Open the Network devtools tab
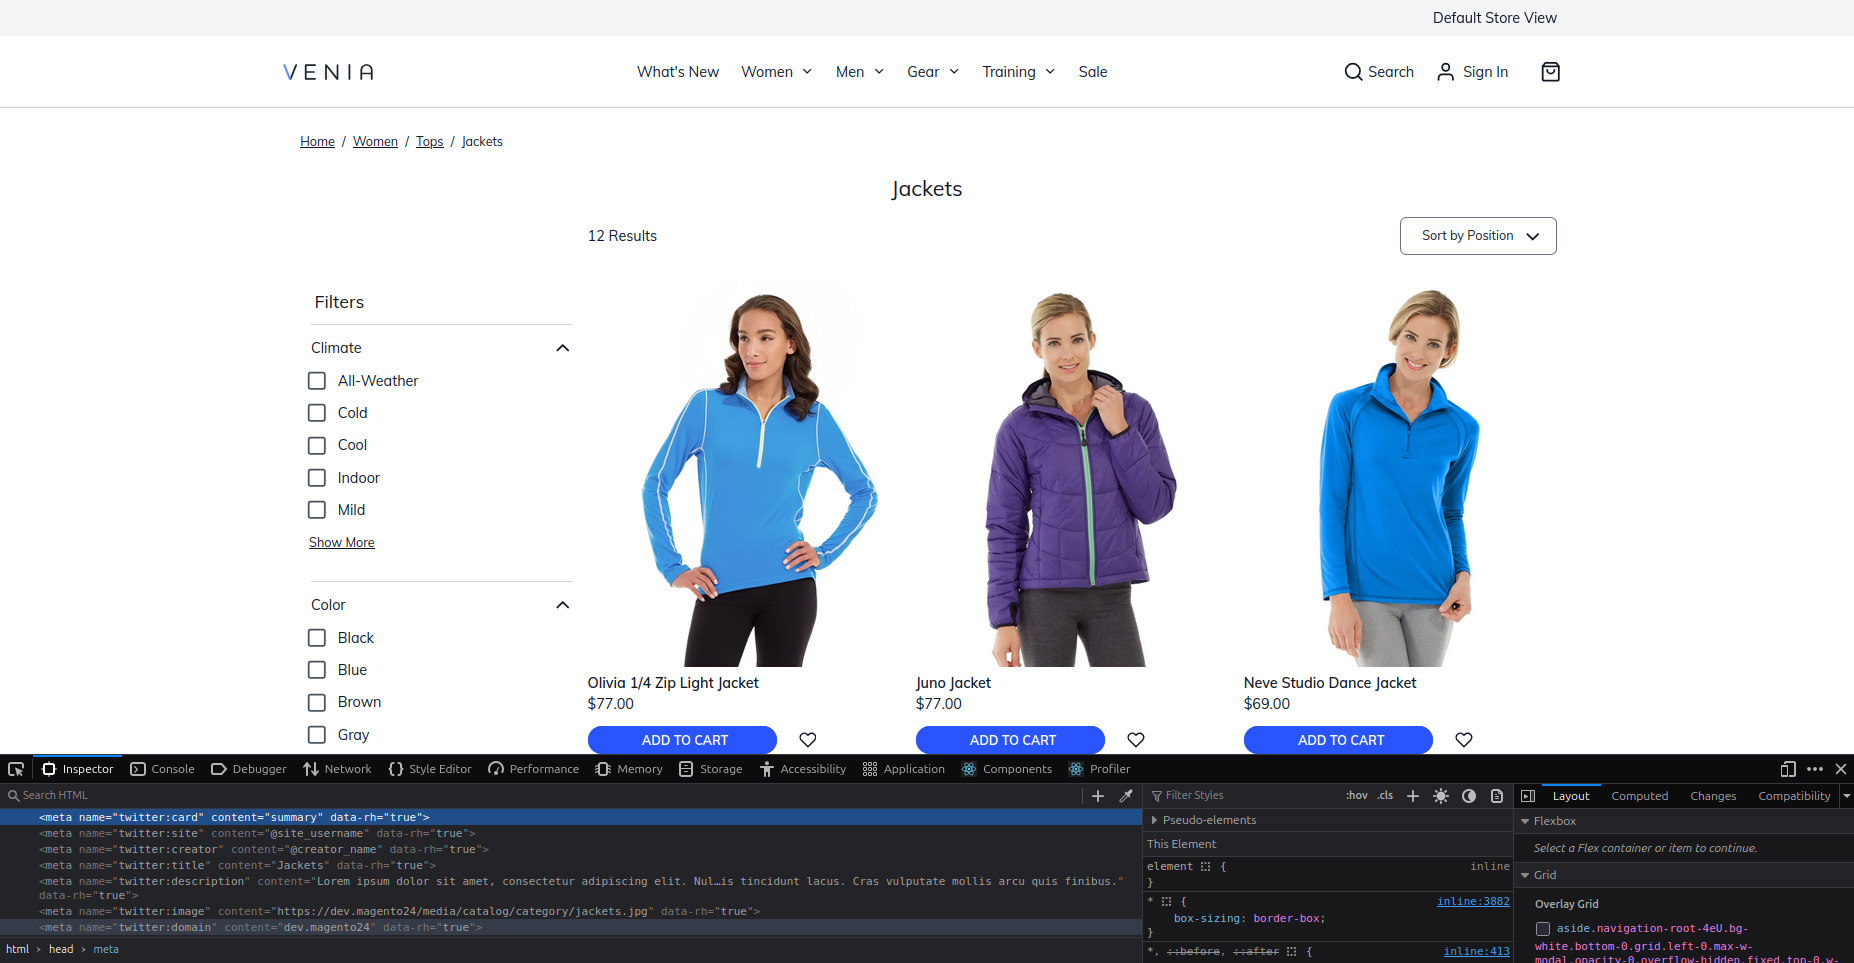The height and width of the screenshot is (963, 1854). [337, 769]
